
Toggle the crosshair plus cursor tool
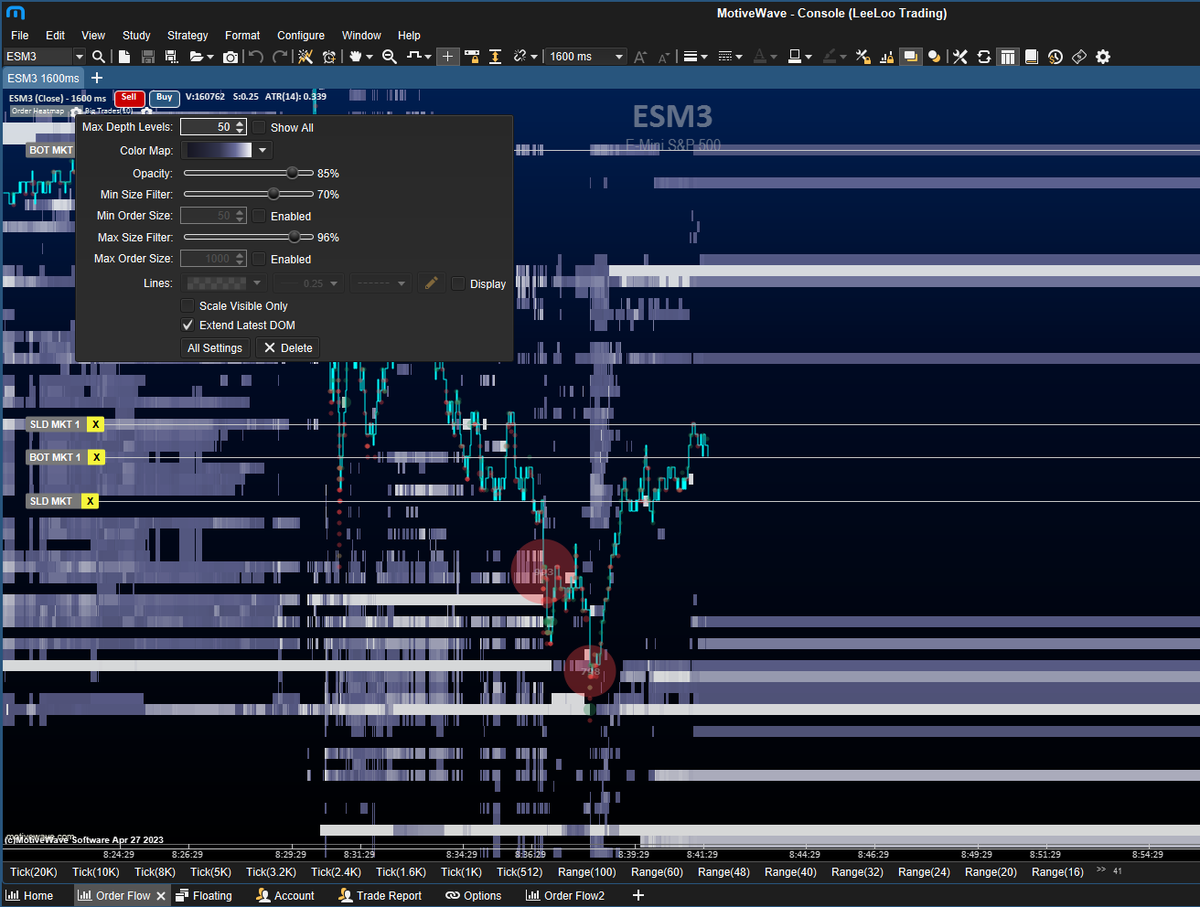447,57
